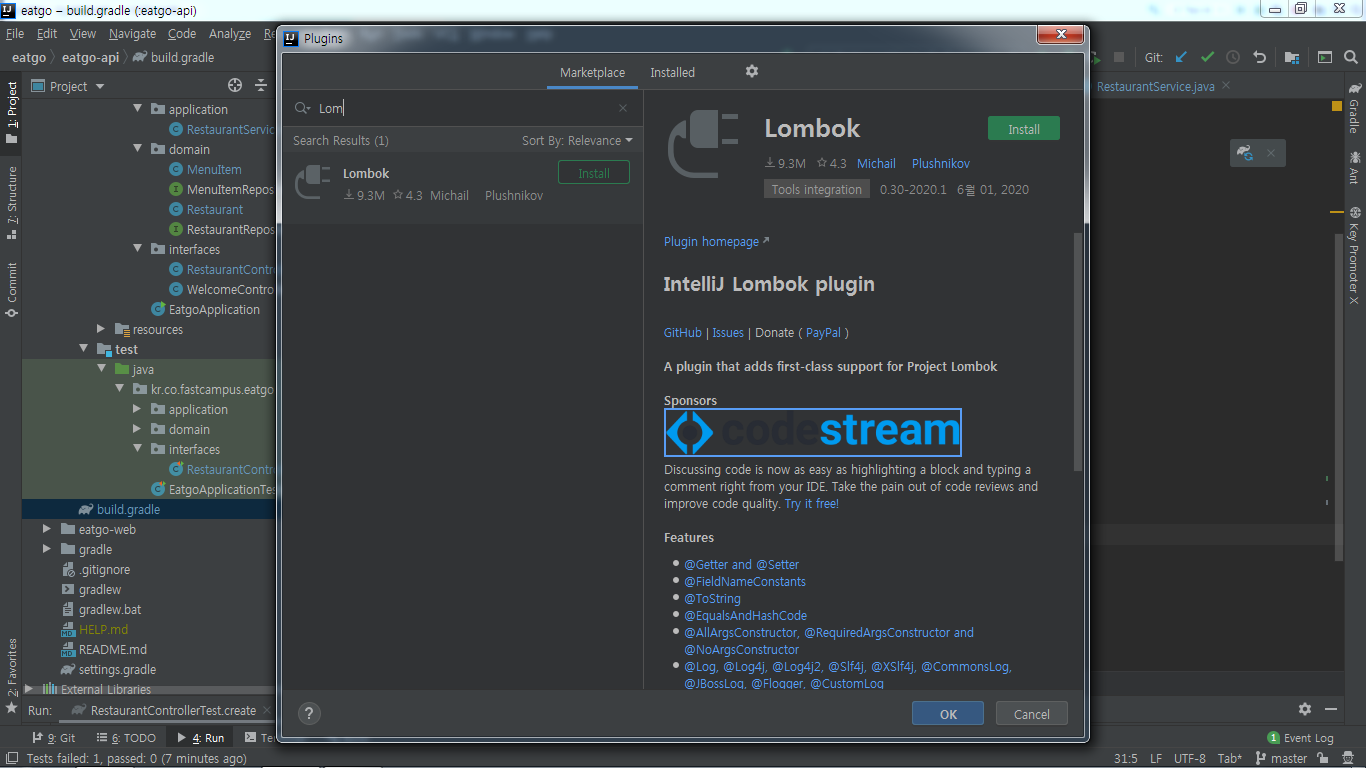Open Ant tool window on right sidebar
The height and width of the screenshot is (768, 1366).
(x=1355, y=166)
